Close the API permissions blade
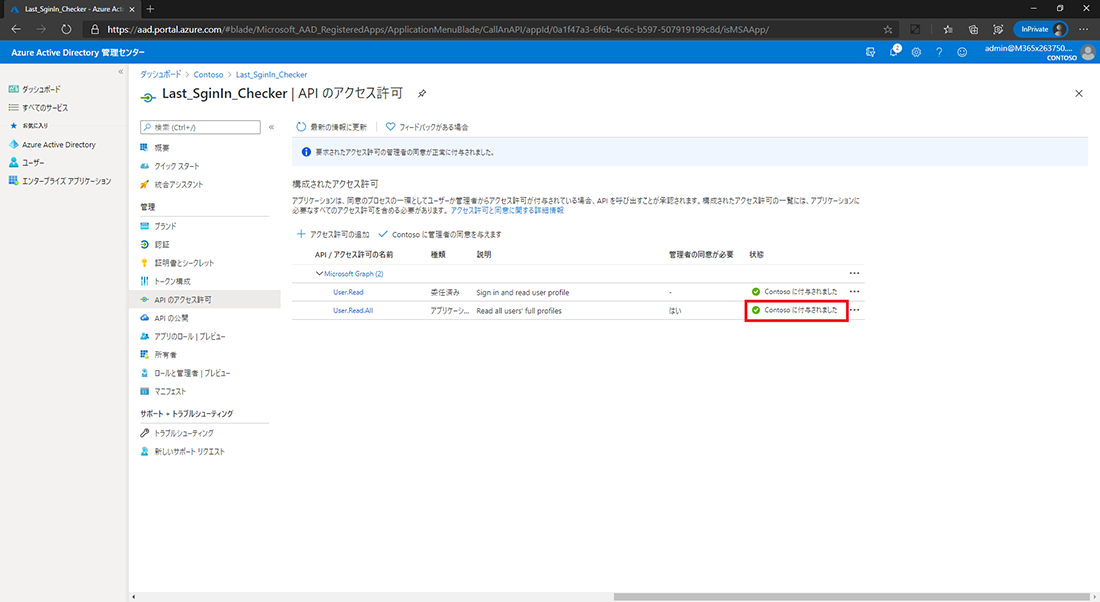 coord(1079,93)
